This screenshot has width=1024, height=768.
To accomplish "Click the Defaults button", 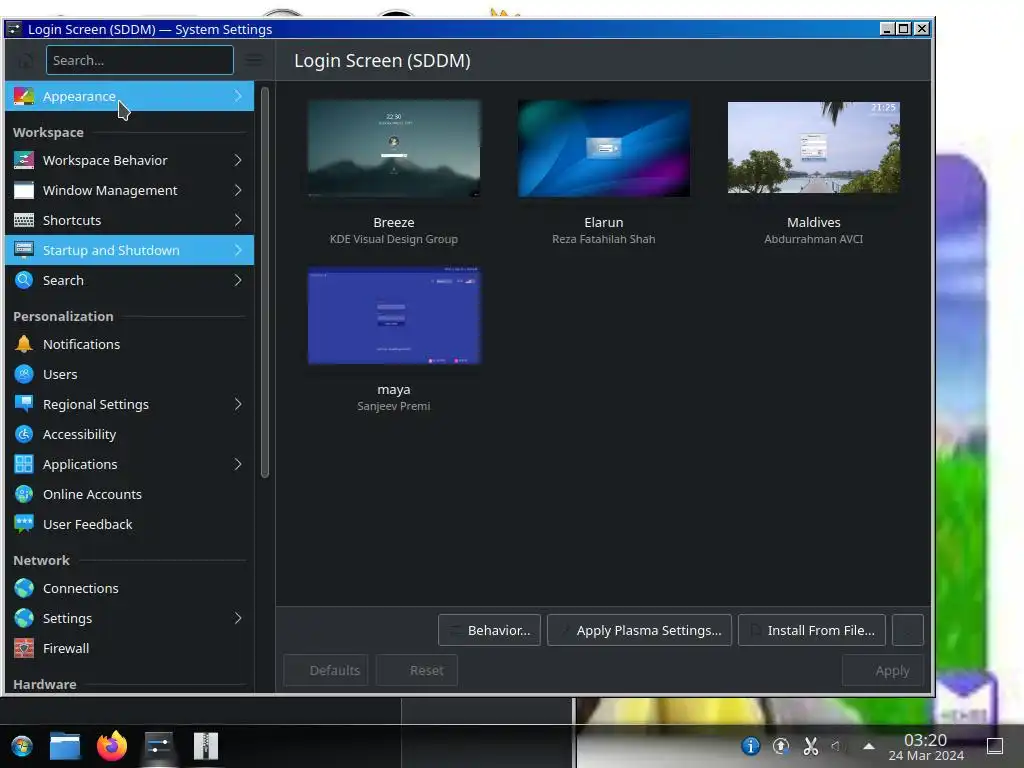I will click(326, 671).
